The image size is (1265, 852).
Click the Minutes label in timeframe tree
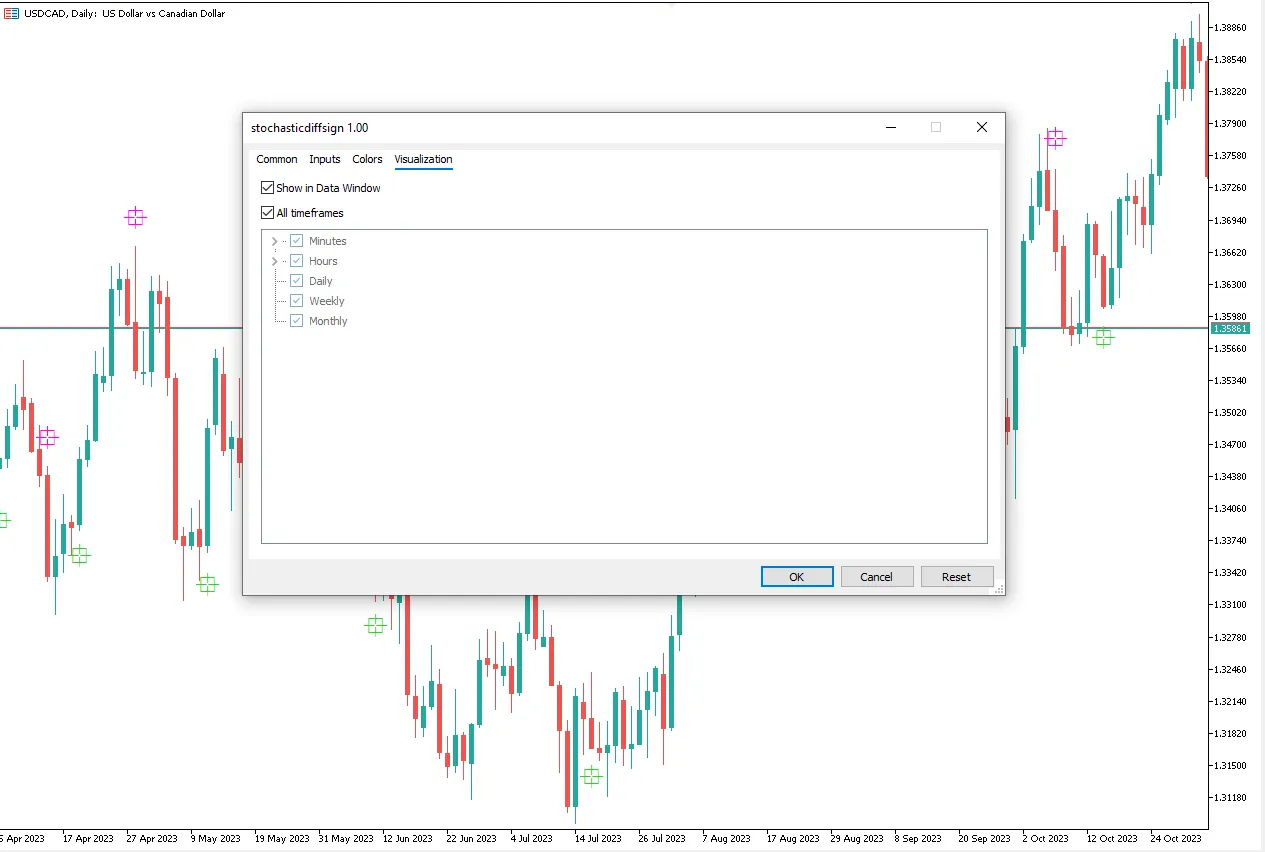click(327, 241)
